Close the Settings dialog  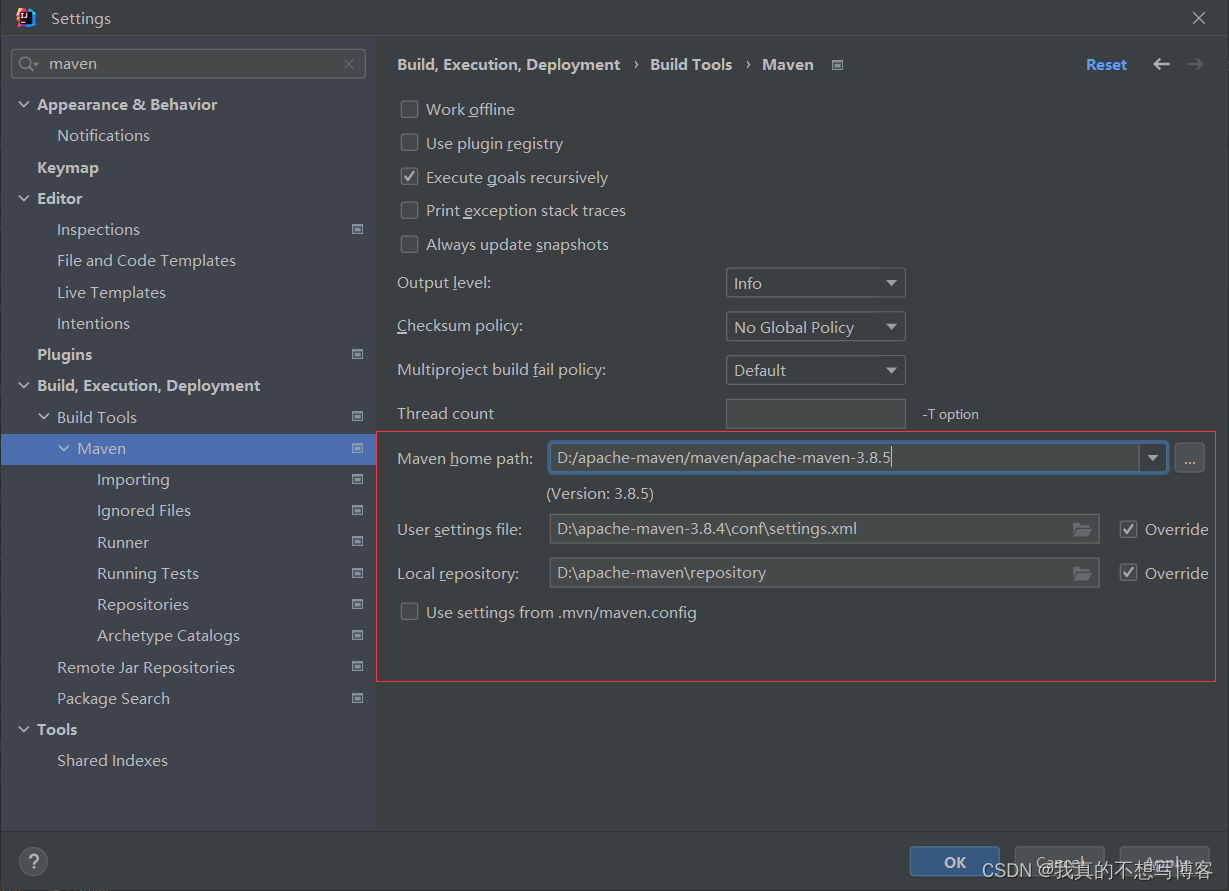(x=1199, y=18)
